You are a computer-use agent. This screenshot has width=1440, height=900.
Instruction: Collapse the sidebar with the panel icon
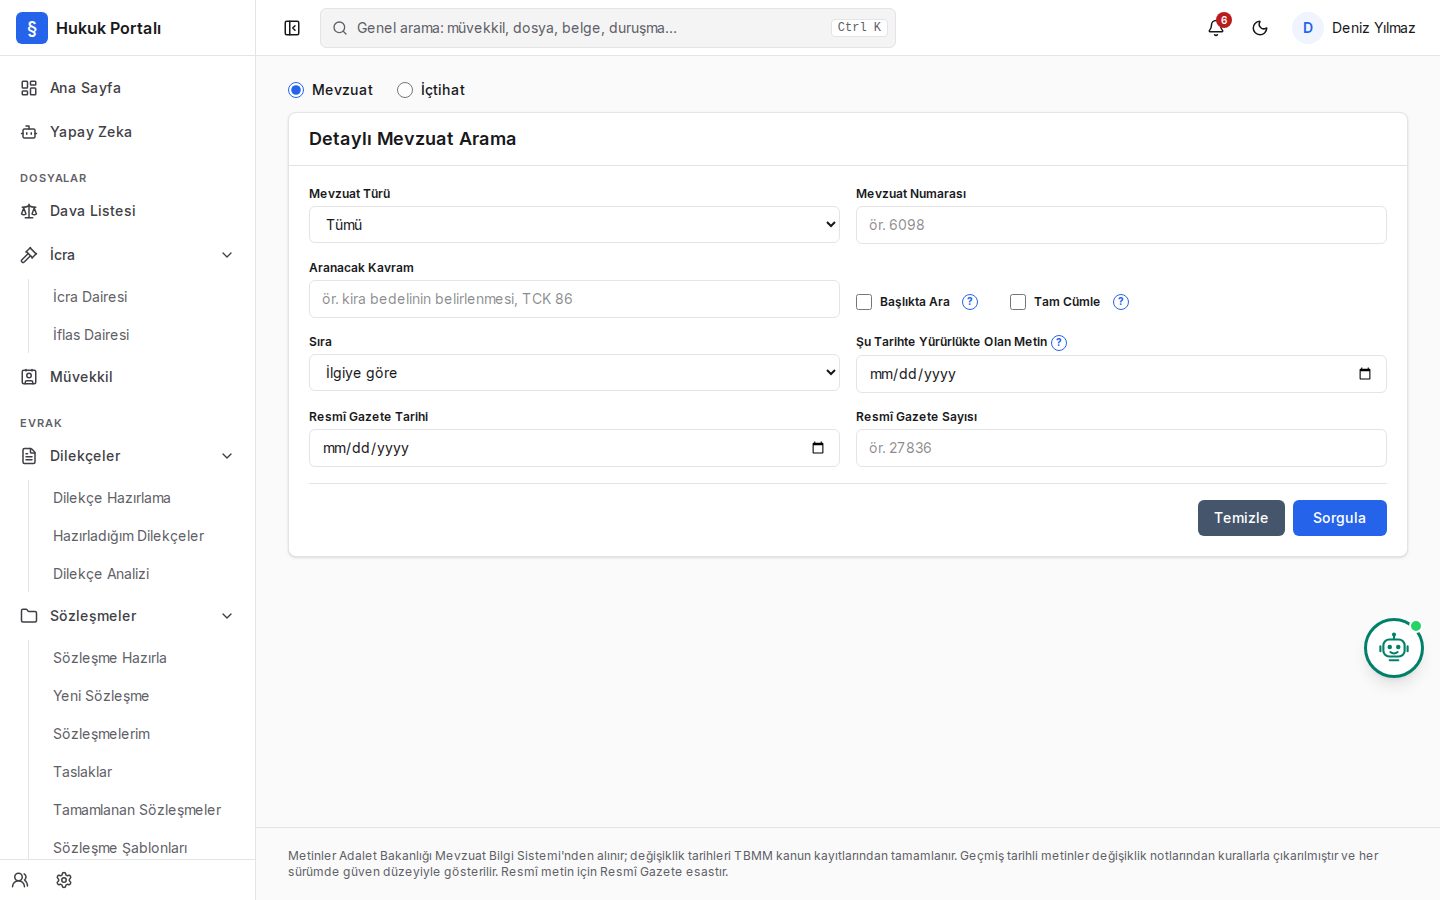coord(292,28)
